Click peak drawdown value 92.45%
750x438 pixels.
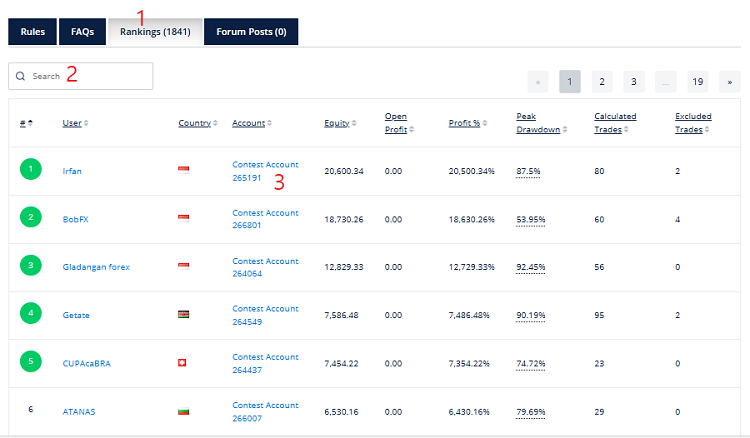point(530,267)
